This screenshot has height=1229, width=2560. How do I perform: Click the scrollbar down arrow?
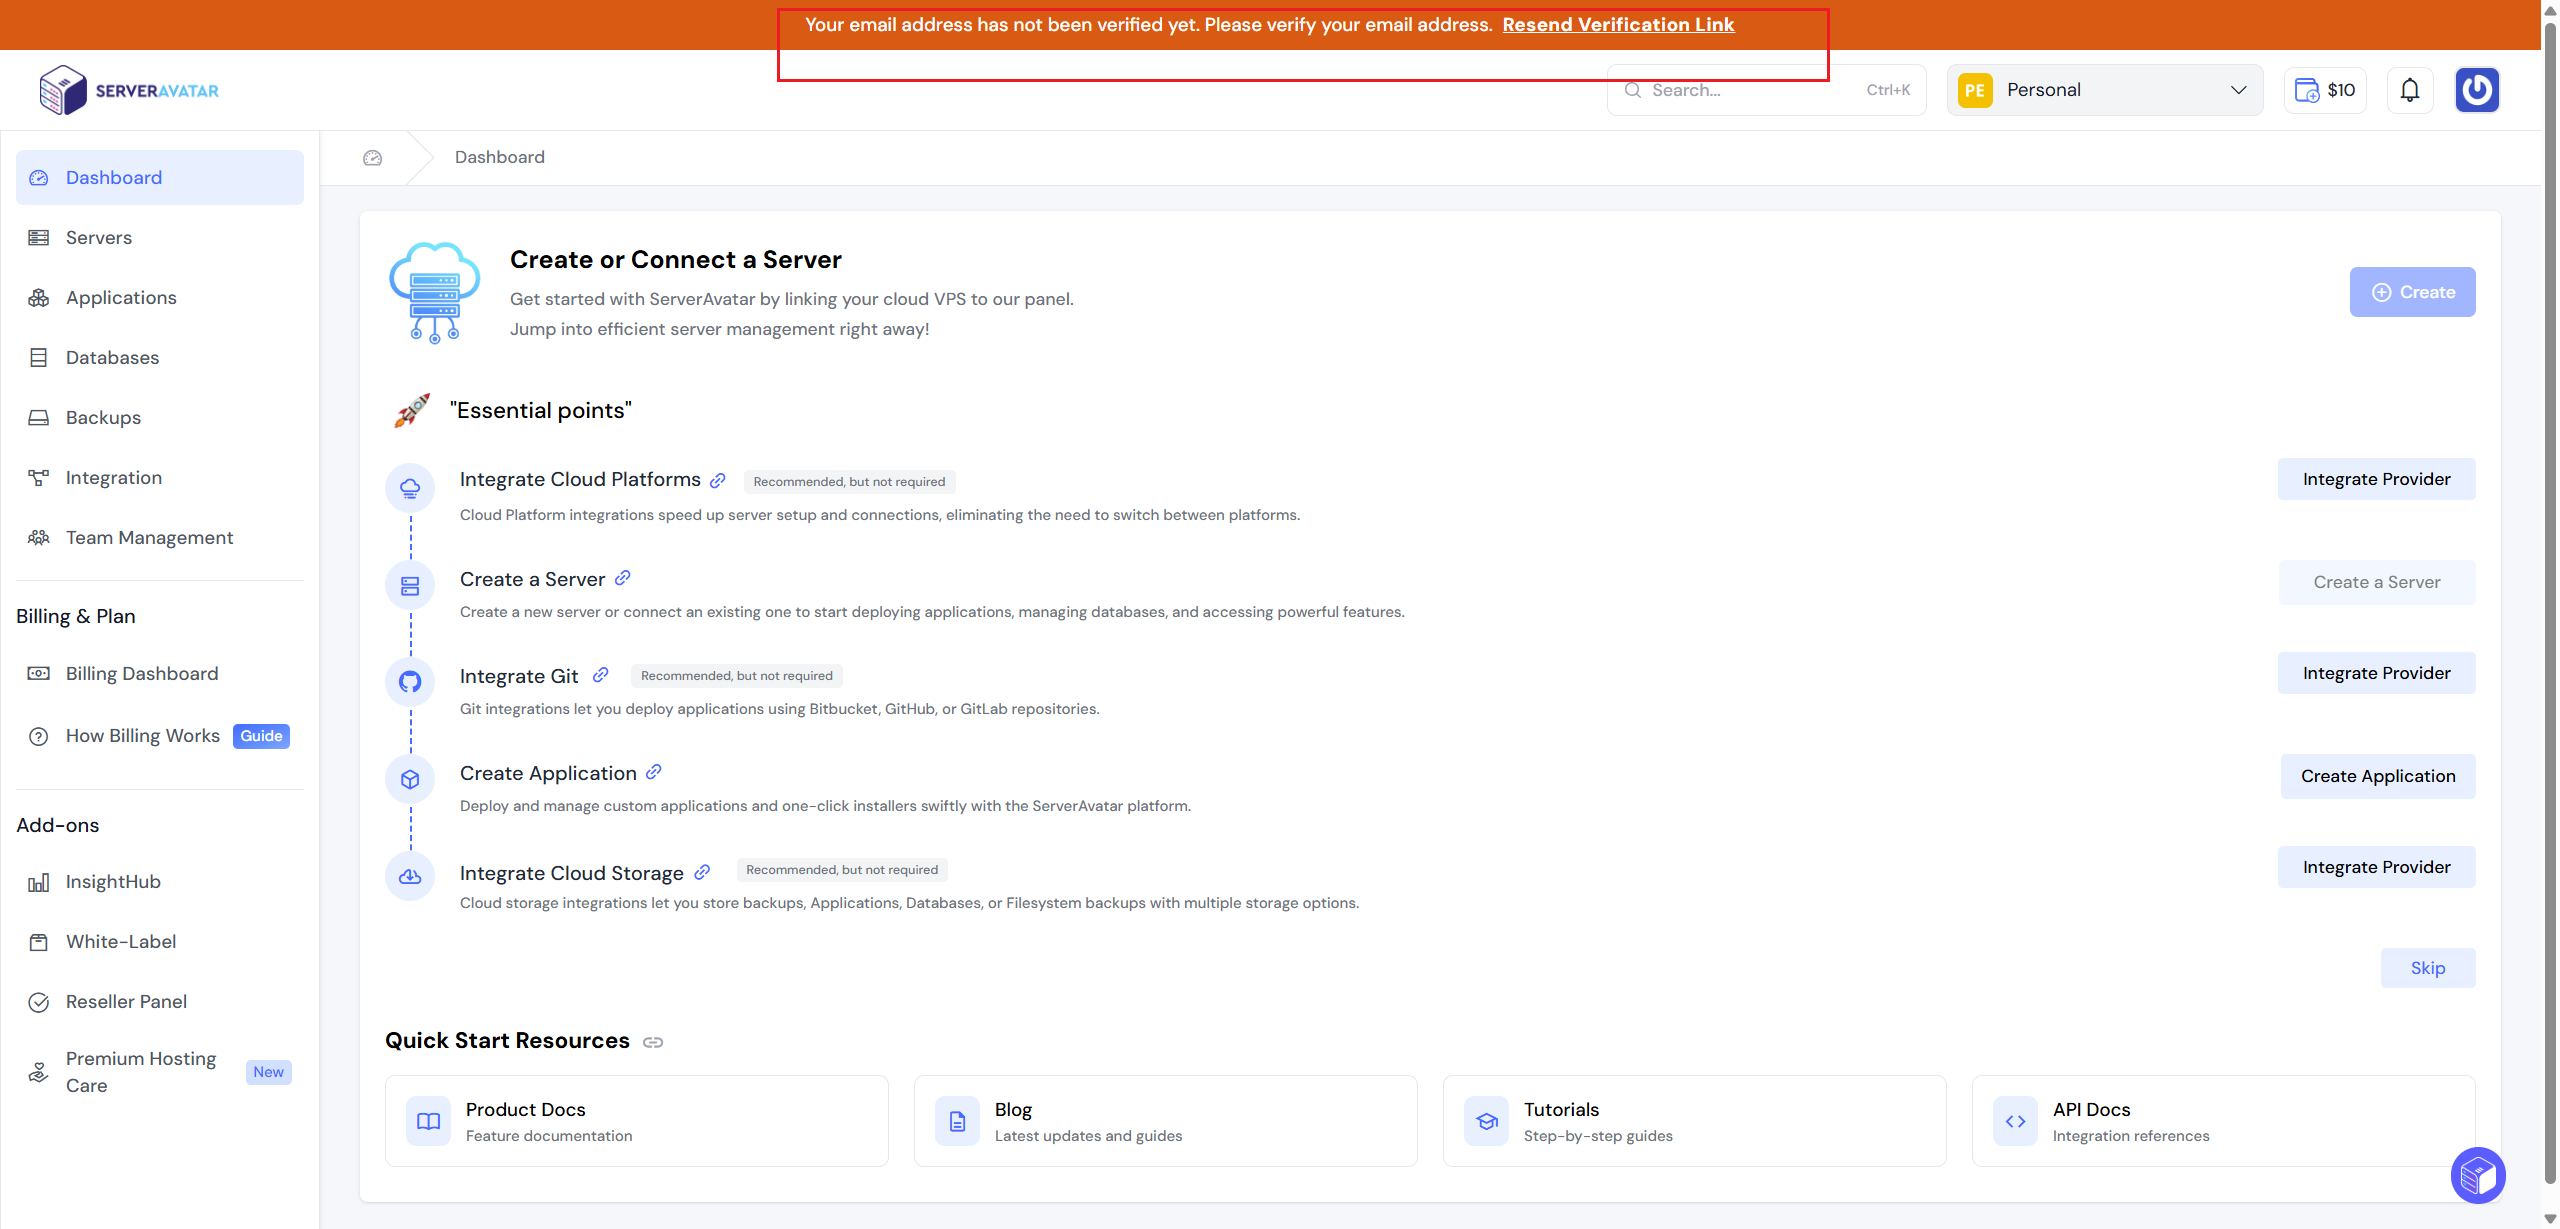click(x=2550, y=1219)
